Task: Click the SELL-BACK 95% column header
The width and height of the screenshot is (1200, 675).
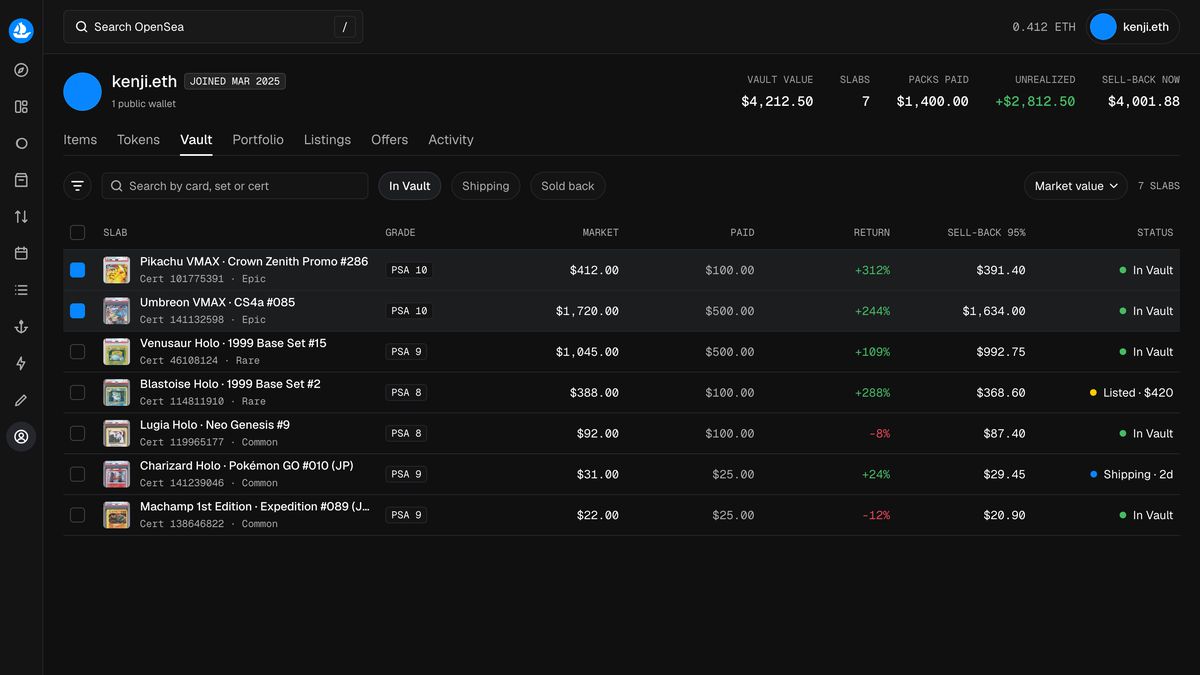Action: click(986, 233)
